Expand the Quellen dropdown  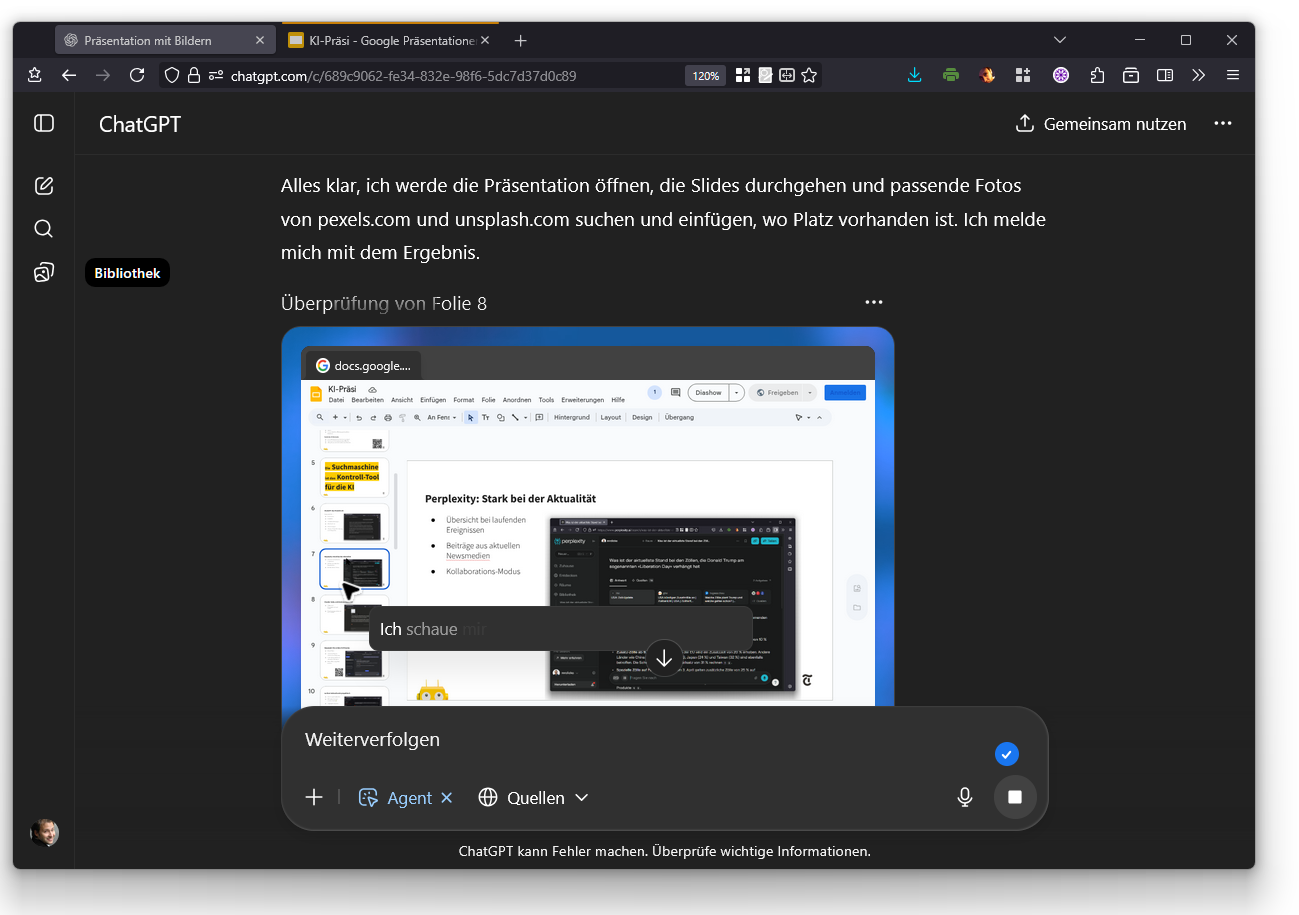[534, 797]
